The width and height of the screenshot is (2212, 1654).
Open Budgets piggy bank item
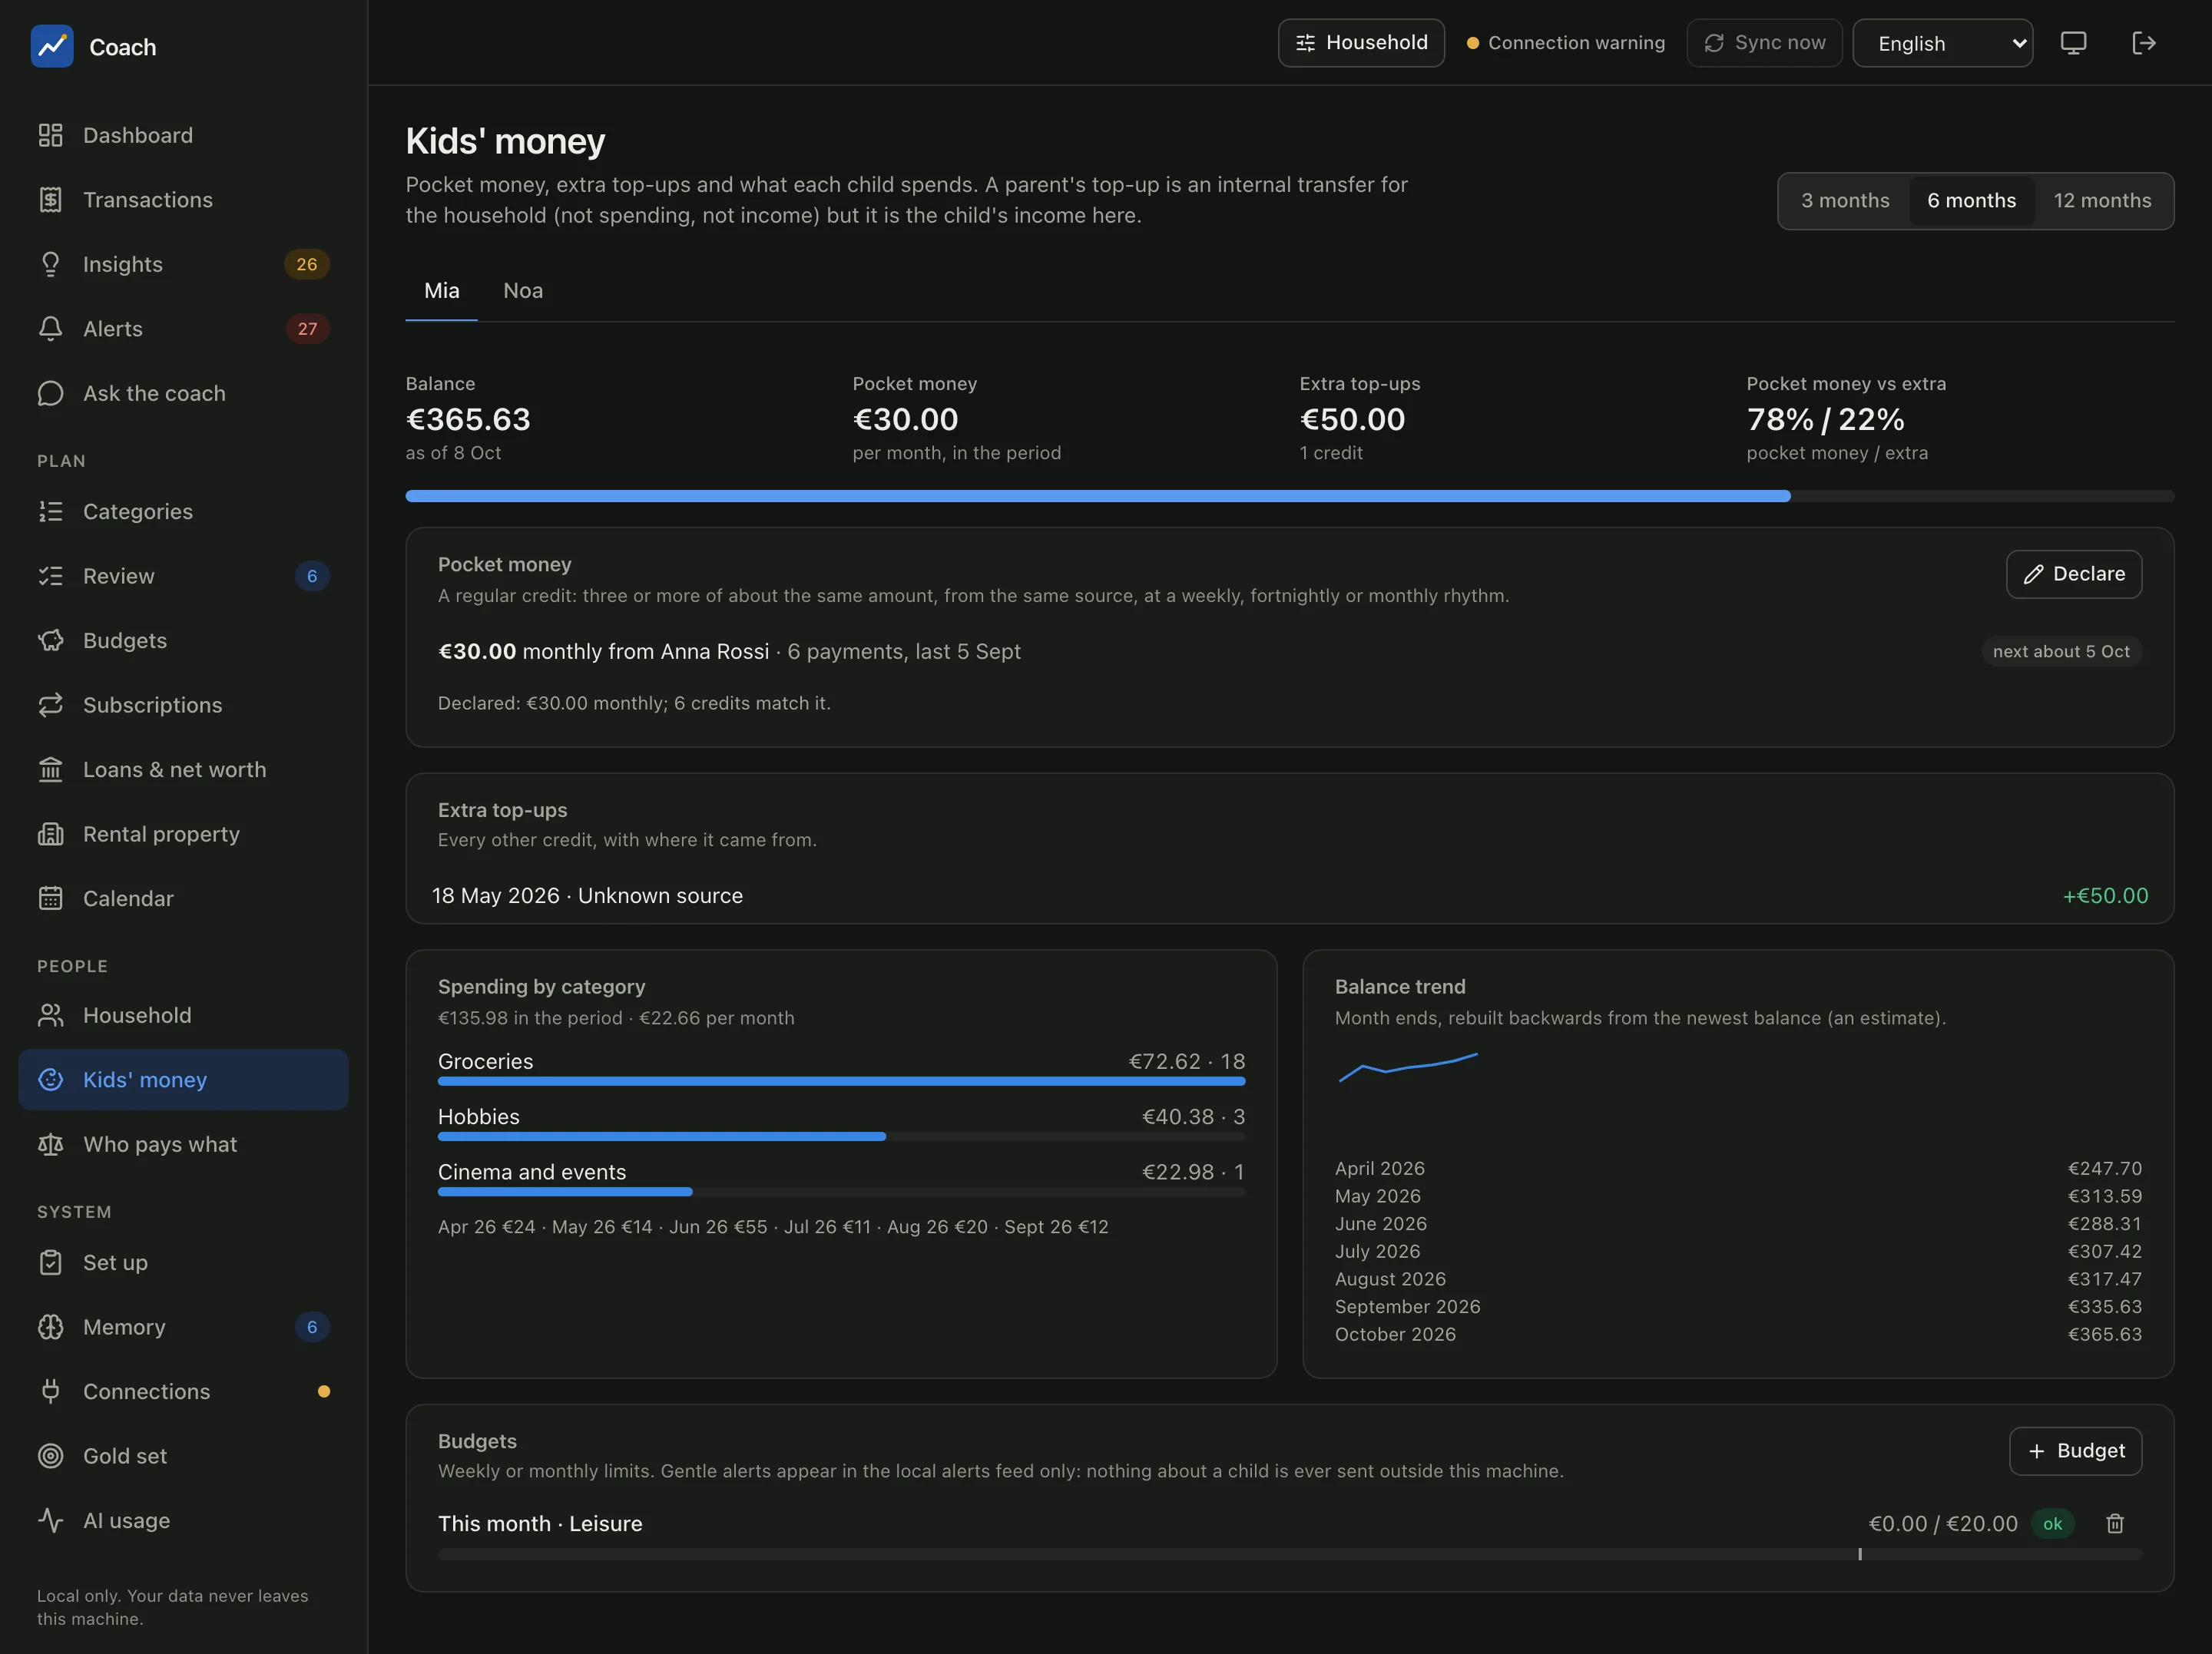(x=183, y=640)
